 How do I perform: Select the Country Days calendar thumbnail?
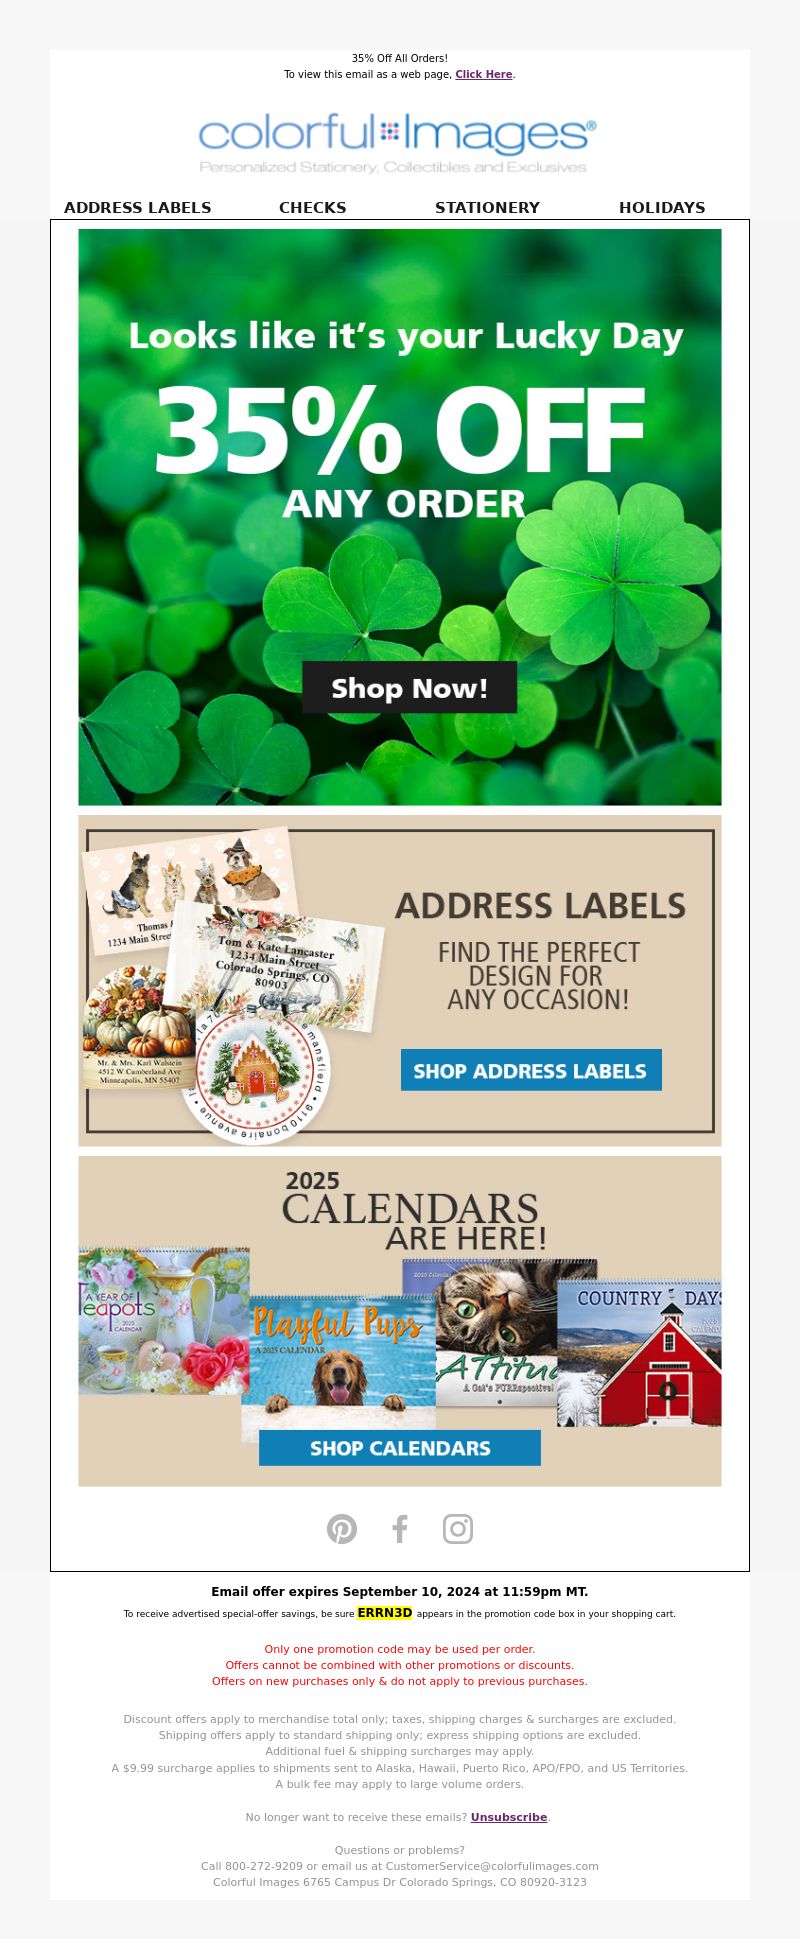tap(639, 1352)
